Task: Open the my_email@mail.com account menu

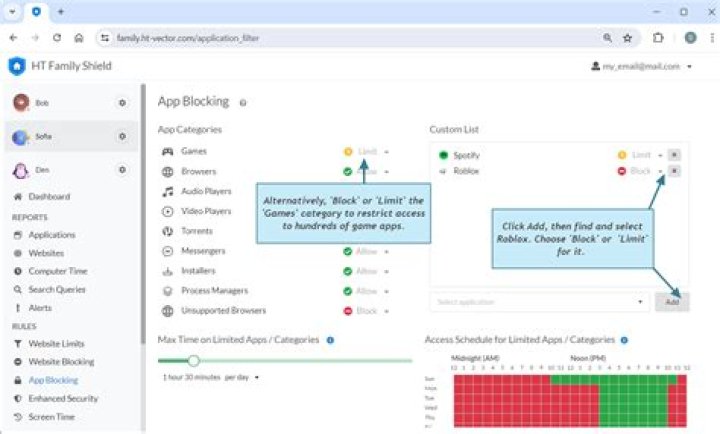Action: pos(642,66)
